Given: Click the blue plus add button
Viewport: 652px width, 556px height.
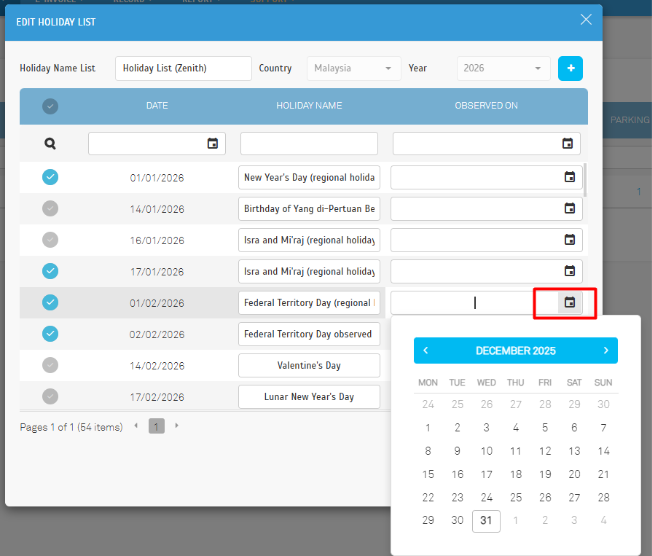Looking at the screenshot, I should [570, 68].
